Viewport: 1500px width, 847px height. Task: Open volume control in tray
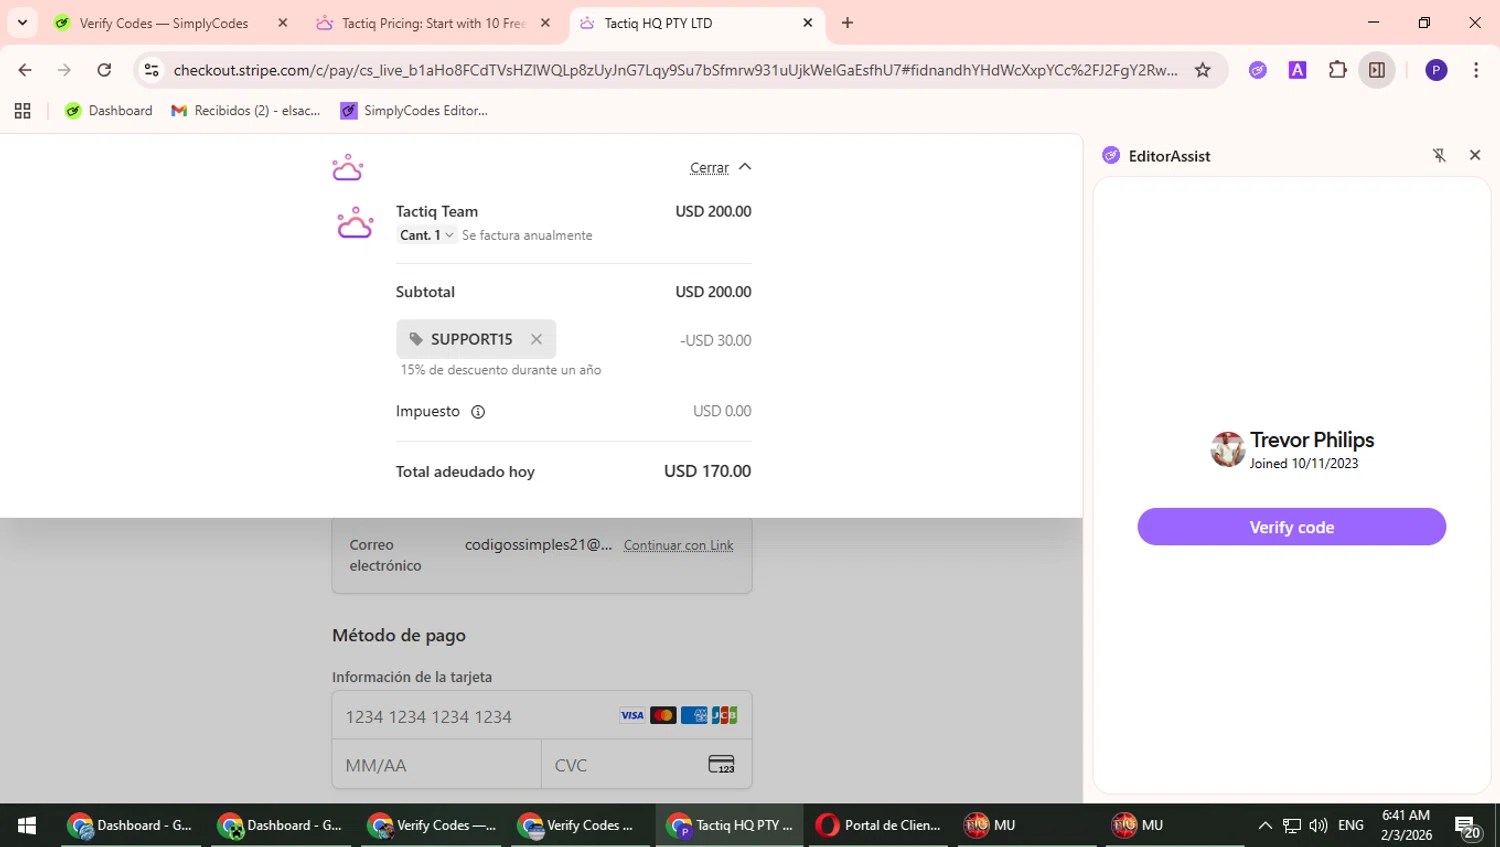tap(1318, 825)
